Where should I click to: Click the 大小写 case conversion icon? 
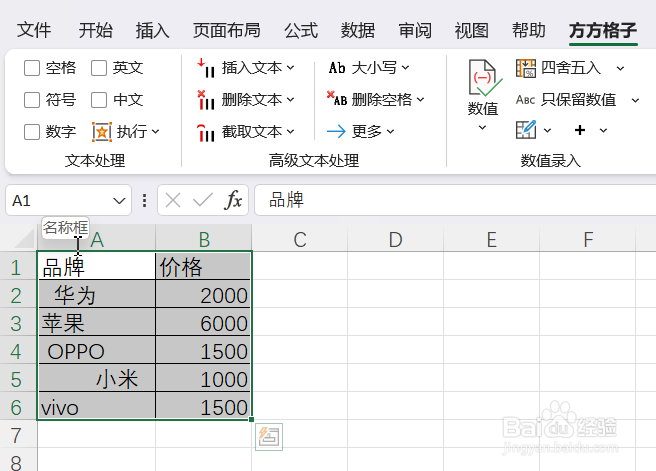click(x=337, y=68)
